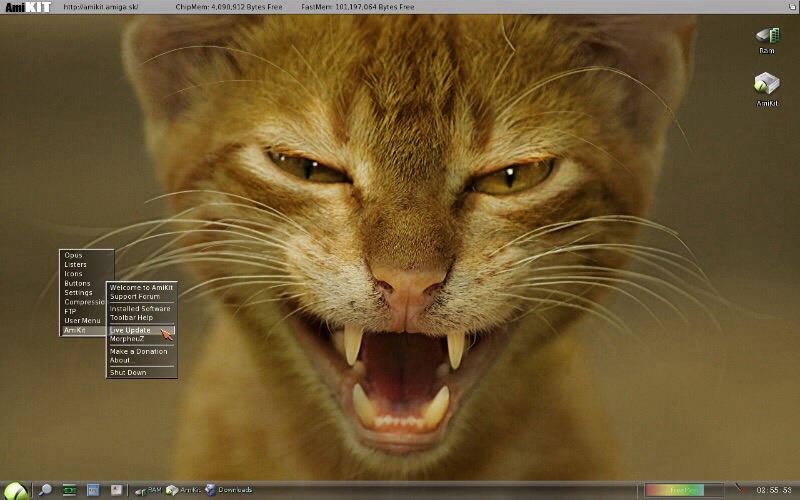Click the fifth taskbar launcher icon
The height and width of the screenshot is (500, 800).
pyautogui.click(x=117, y=490)
